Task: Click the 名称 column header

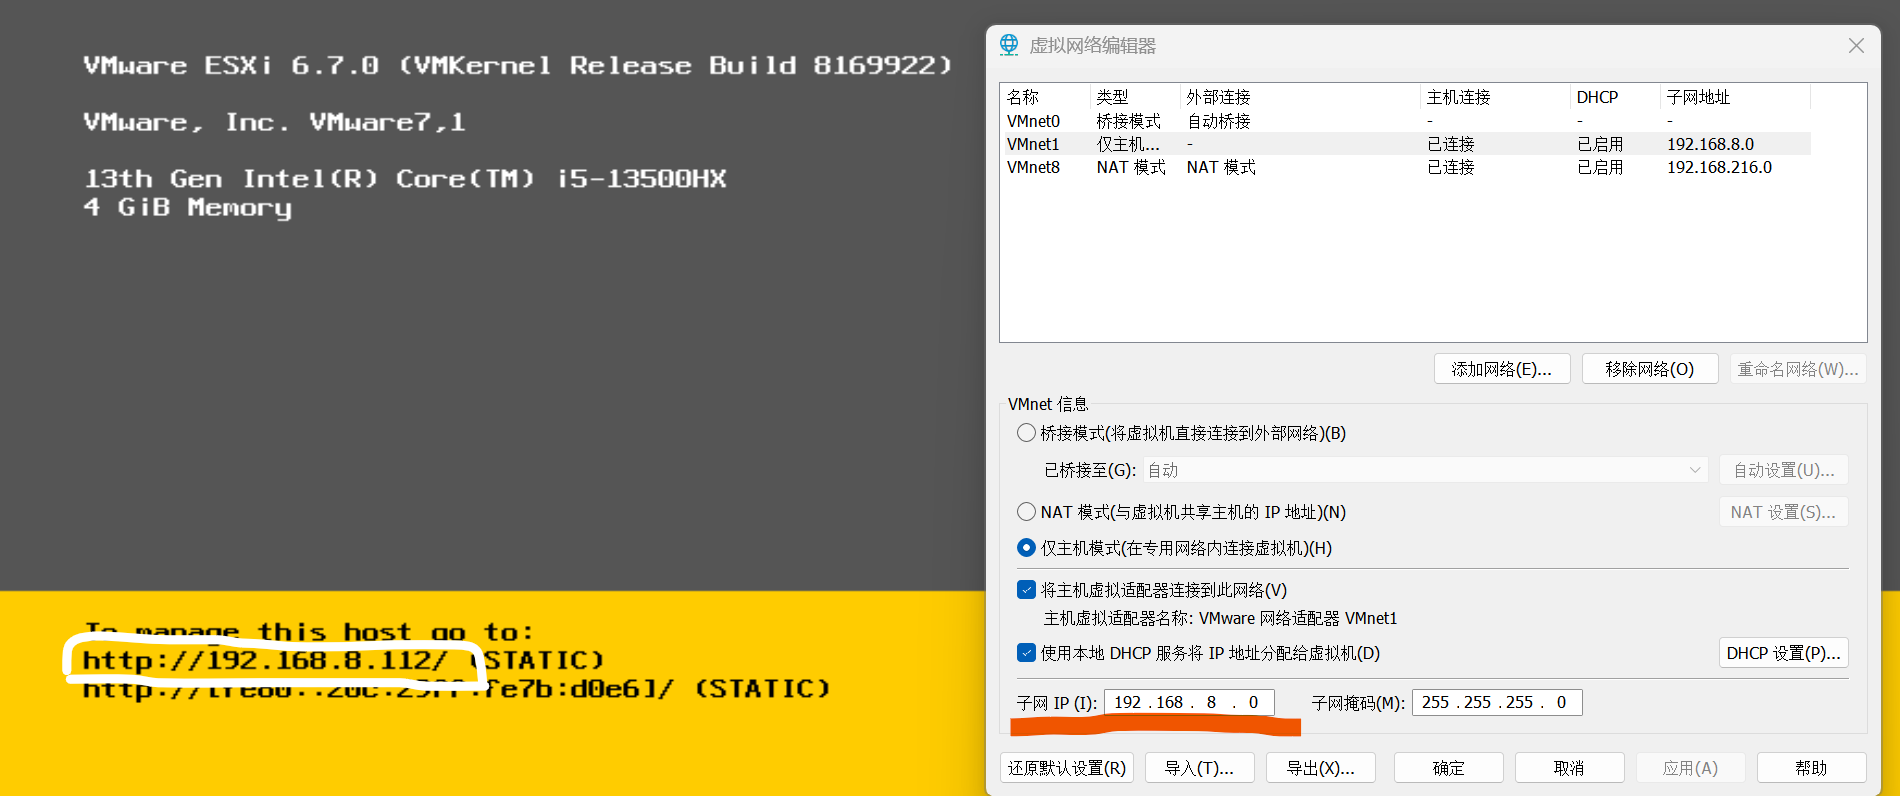Action: pyautogui.click(x=1046, y=97)
